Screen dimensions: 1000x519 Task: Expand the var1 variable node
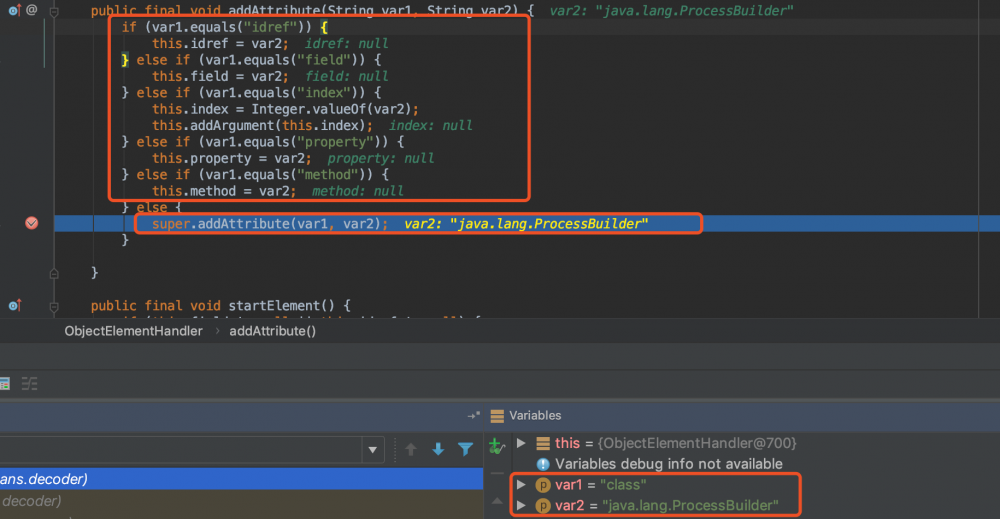click(521, 485)
